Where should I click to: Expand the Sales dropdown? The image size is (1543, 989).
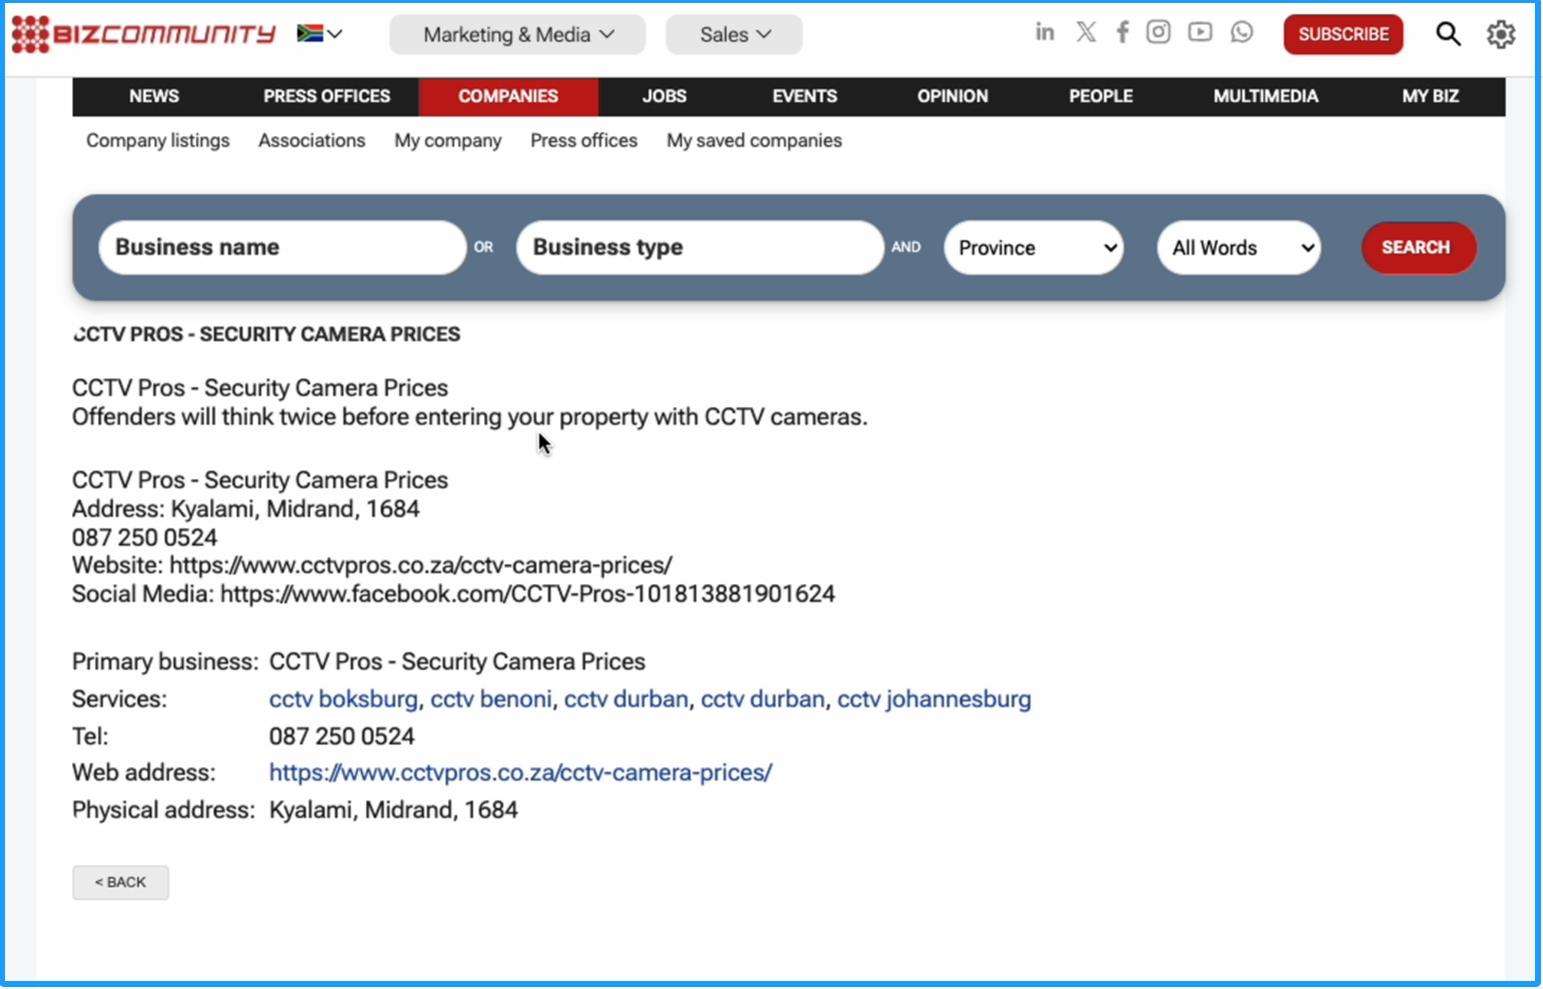734,35
